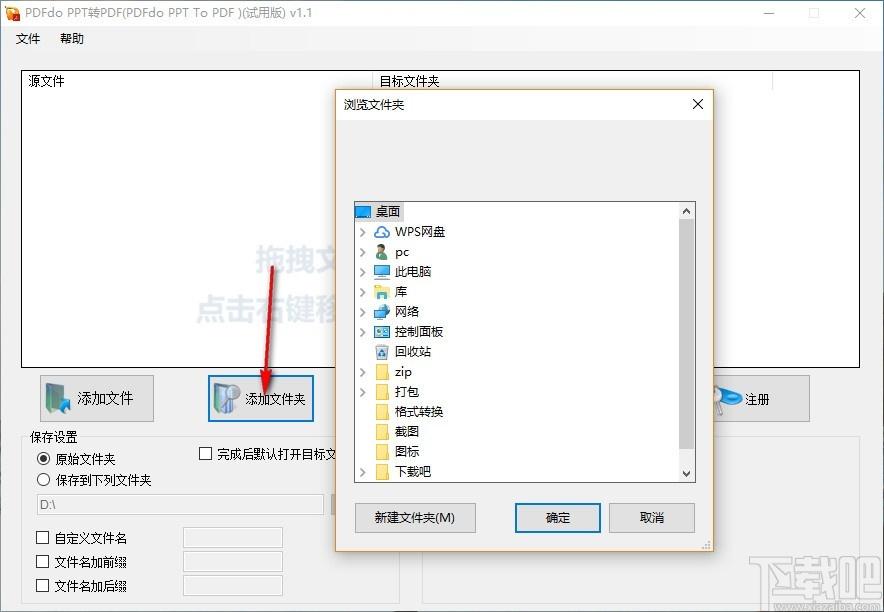Click the 回收站 recycle bin icon
This screenshot has height=612, width=884.
pyautogui.click(x=382, y=352)
